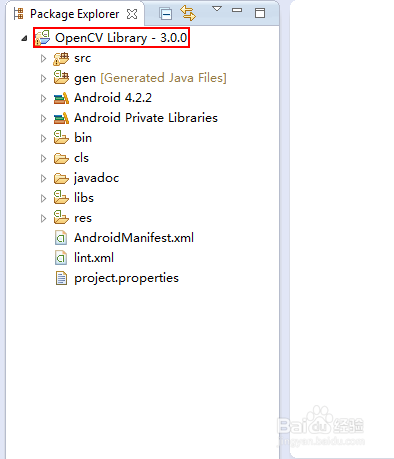Click the src package folder icon
This screenshot has height=459, width=394.
[x=61, y=58]
